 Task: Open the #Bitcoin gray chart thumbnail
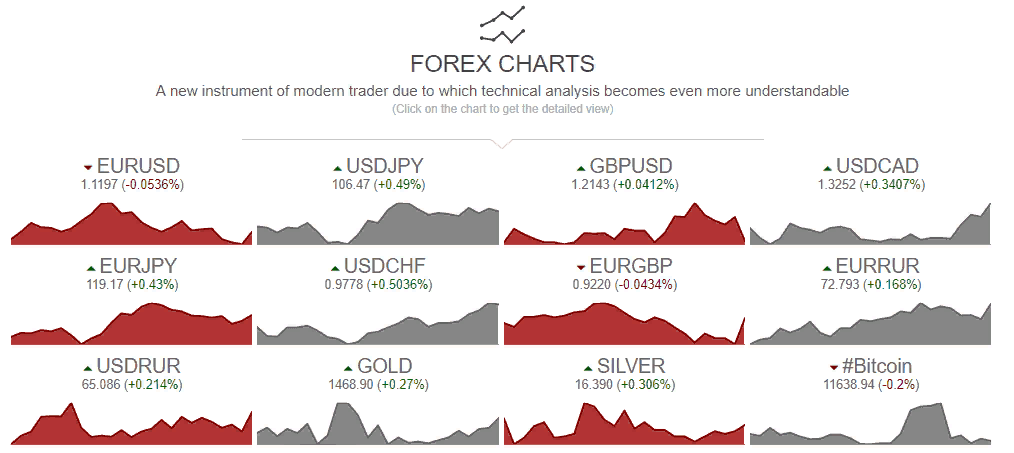870,423
